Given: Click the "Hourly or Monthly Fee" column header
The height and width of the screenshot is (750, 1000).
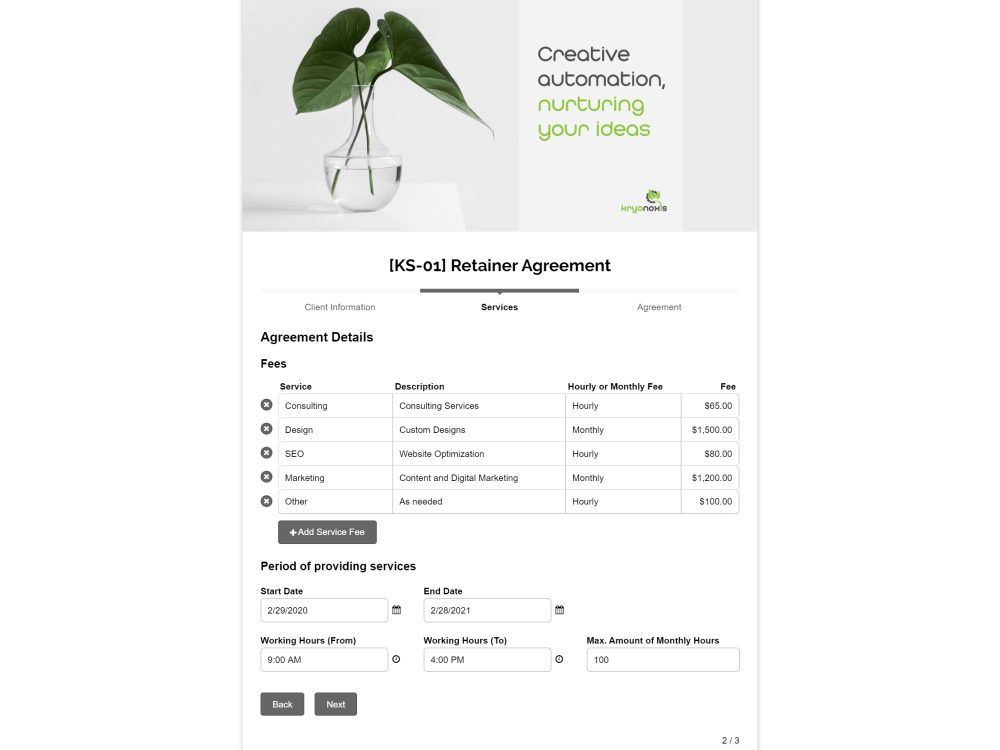Looking at the screenshot, I should [x=615, y=386].
